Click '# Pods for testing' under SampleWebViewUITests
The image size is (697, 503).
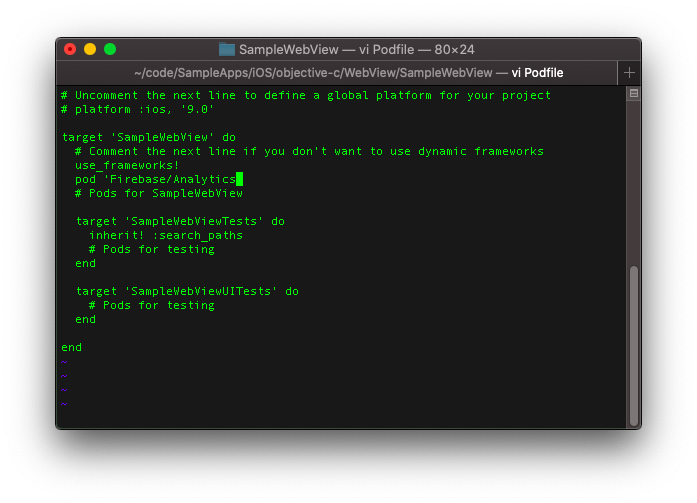152,305
